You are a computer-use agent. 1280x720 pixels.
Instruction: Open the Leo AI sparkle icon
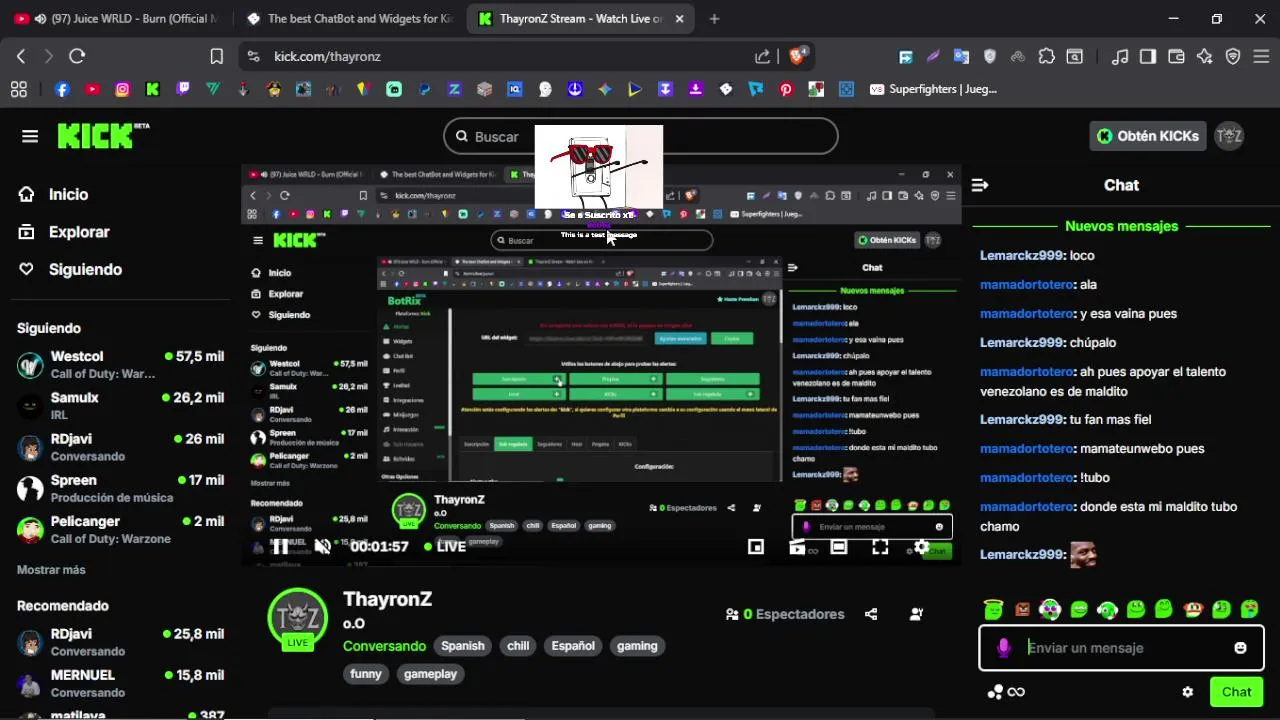[x=1204, y=57]
